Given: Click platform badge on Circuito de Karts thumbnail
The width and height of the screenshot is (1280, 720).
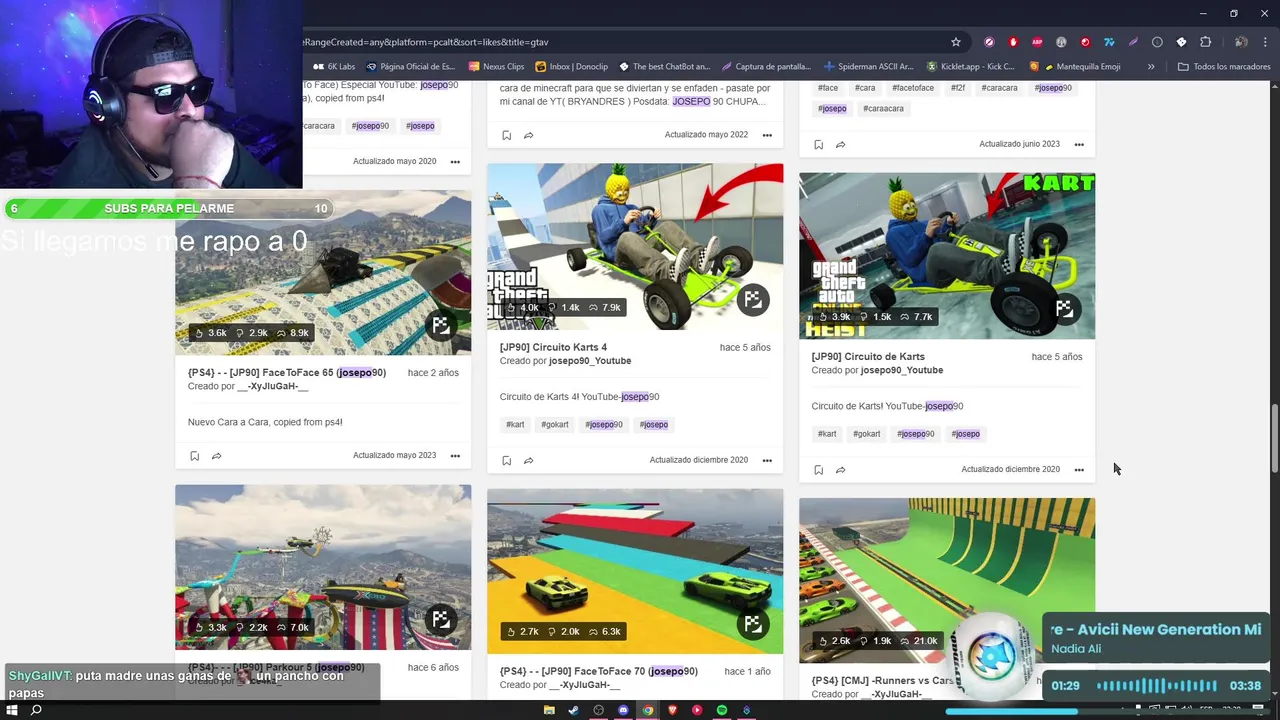Looking at the screenshot, I should click(1064, 308).
